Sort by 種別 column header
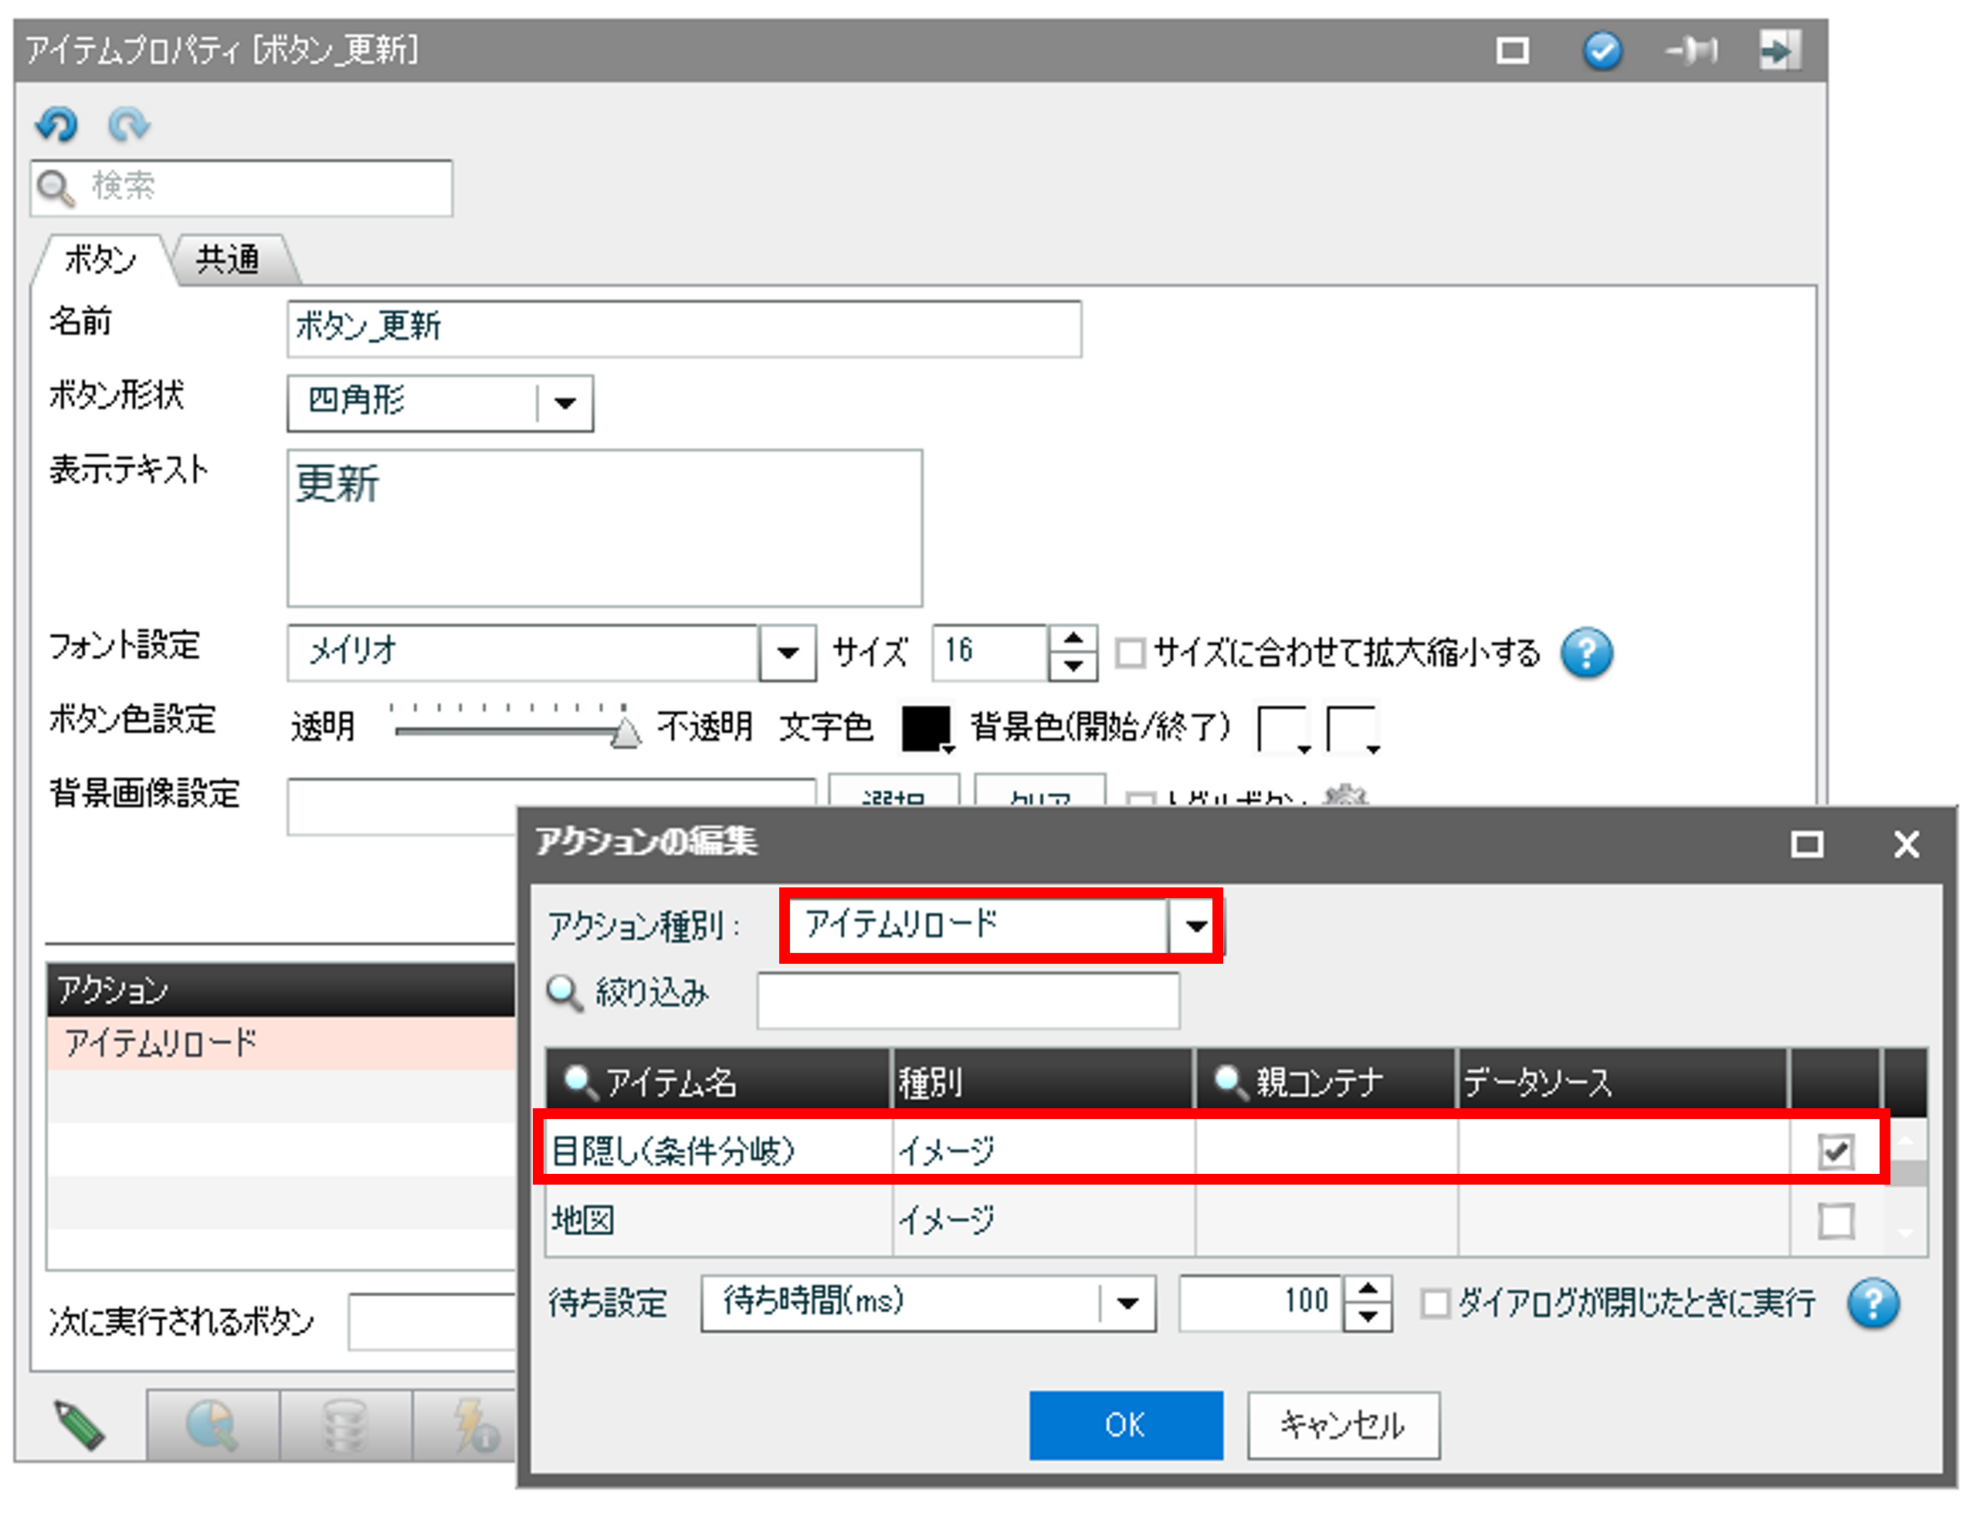The width and height of the screenshot is (1980, 1516). click(x=1043, y=1081)
